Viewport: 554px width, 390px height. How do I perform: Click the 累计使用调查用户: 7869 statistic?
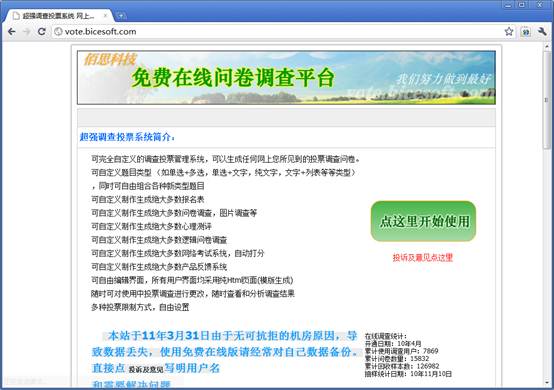(x=401, y=351)
